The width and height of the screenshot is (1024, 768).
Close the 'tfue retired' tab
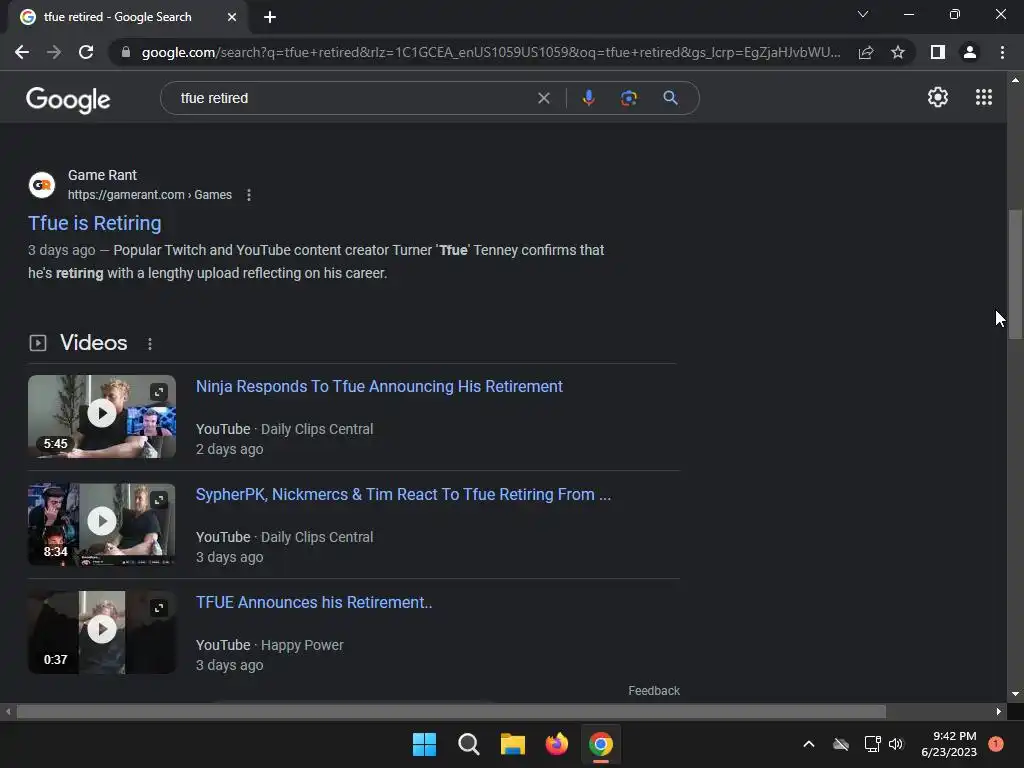click(x=232, y=17)
